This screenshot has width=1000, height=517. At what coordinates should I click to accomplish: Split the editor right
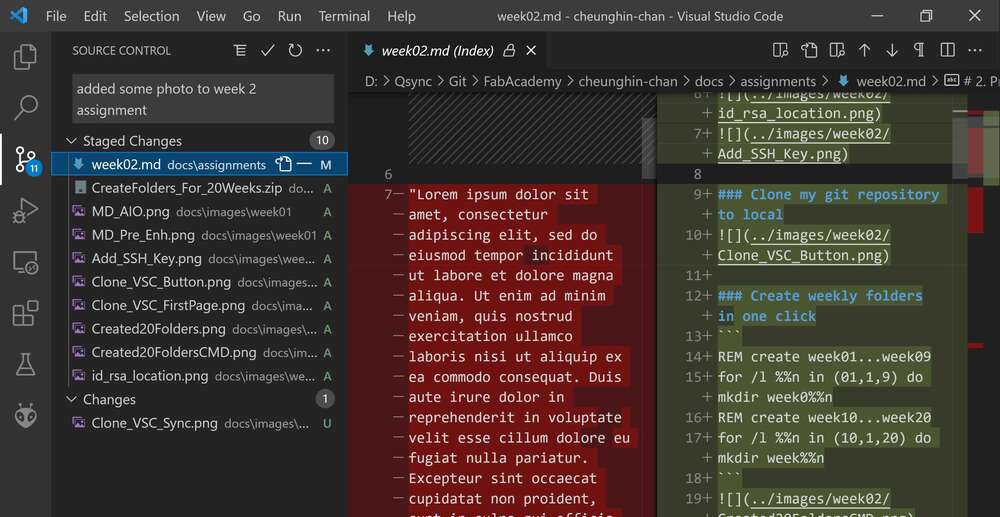(947, 50)
